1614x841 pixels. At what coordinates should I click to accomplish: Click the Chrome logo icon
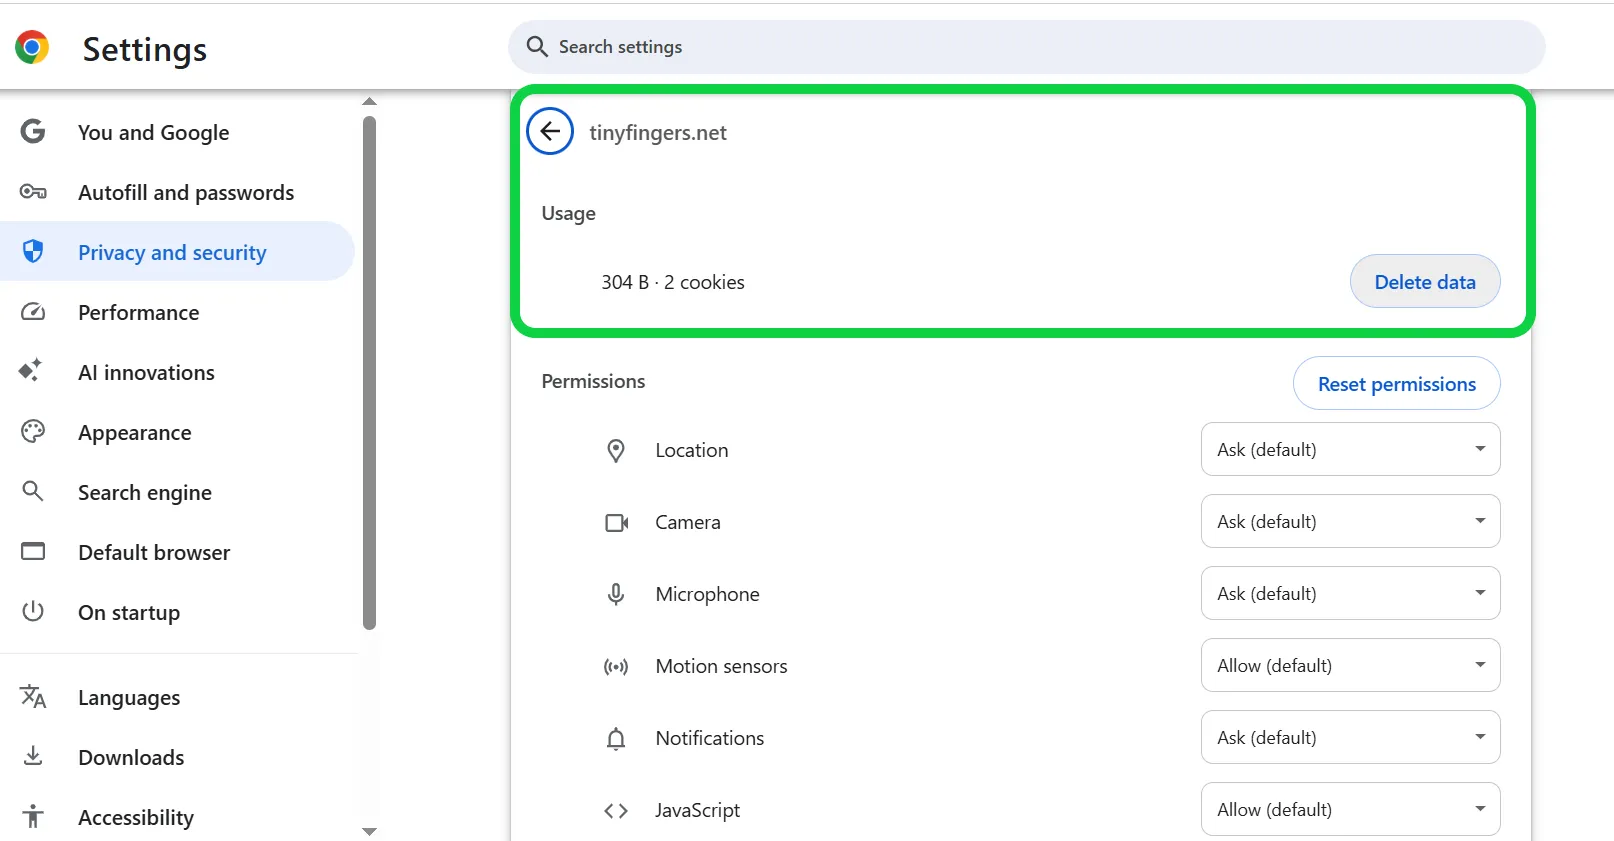click(32, 47)
